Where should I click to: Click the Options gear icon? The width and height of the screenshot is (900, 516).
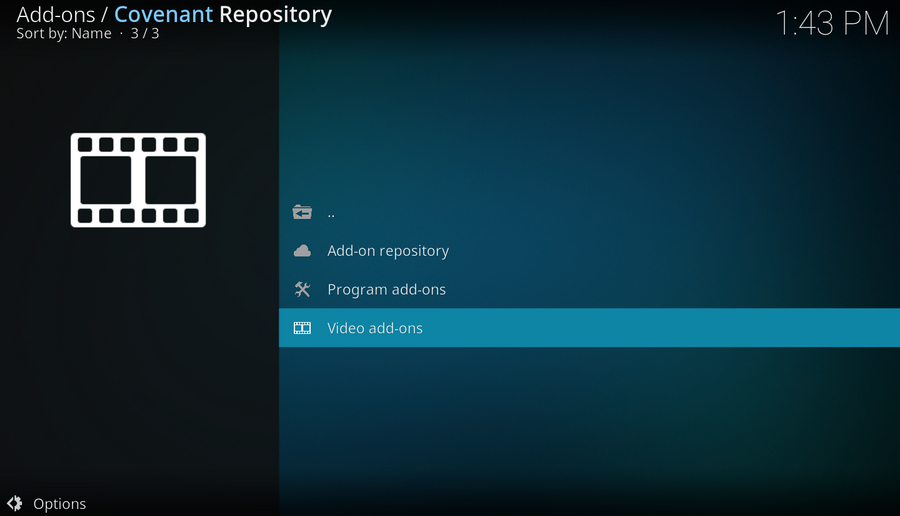[15, 503]
